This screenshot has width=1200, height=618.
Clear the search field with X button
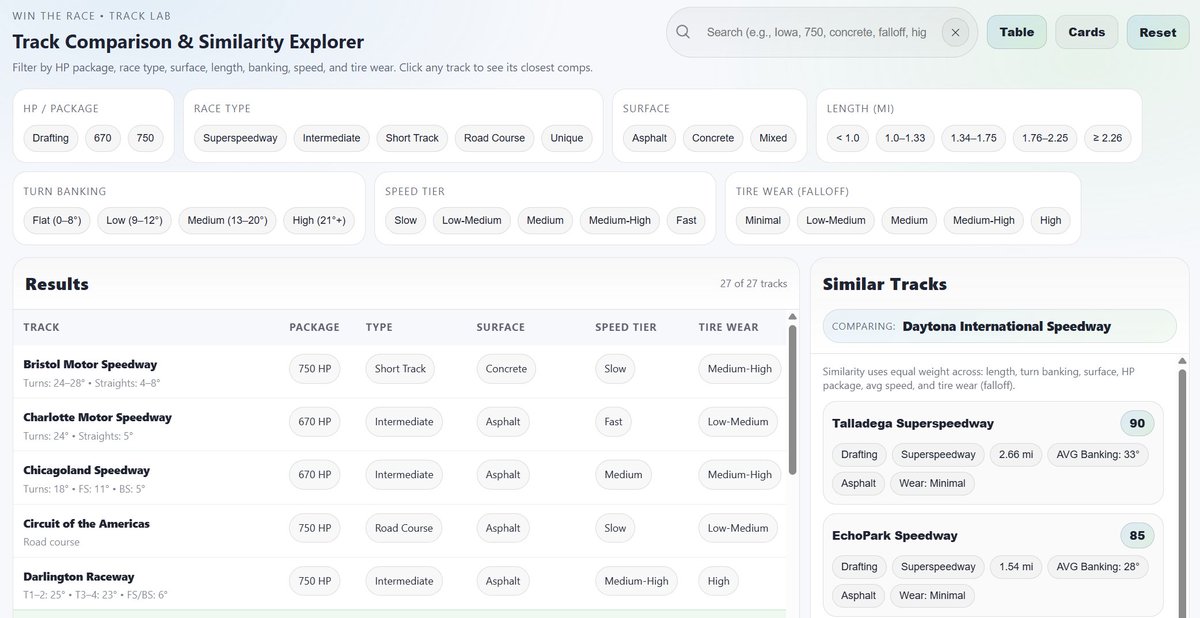(x=955, y=32)
